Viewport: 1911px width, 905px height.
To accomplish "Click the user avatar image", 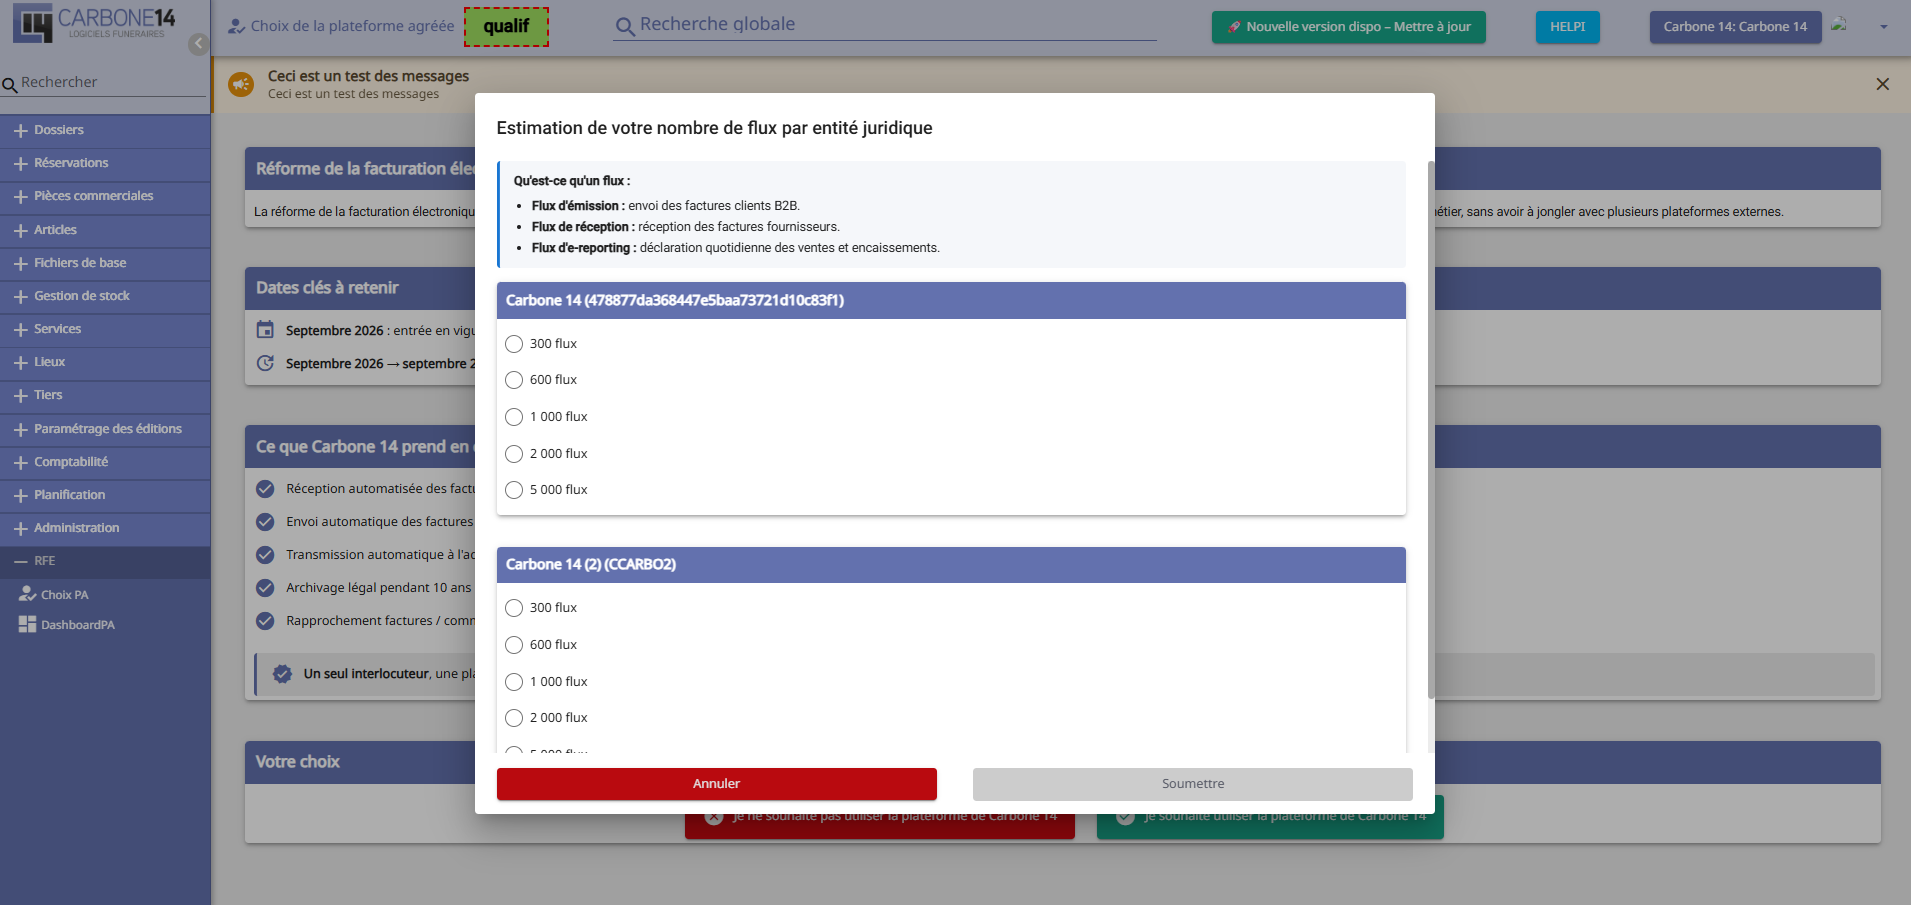I will (1839, 25).
